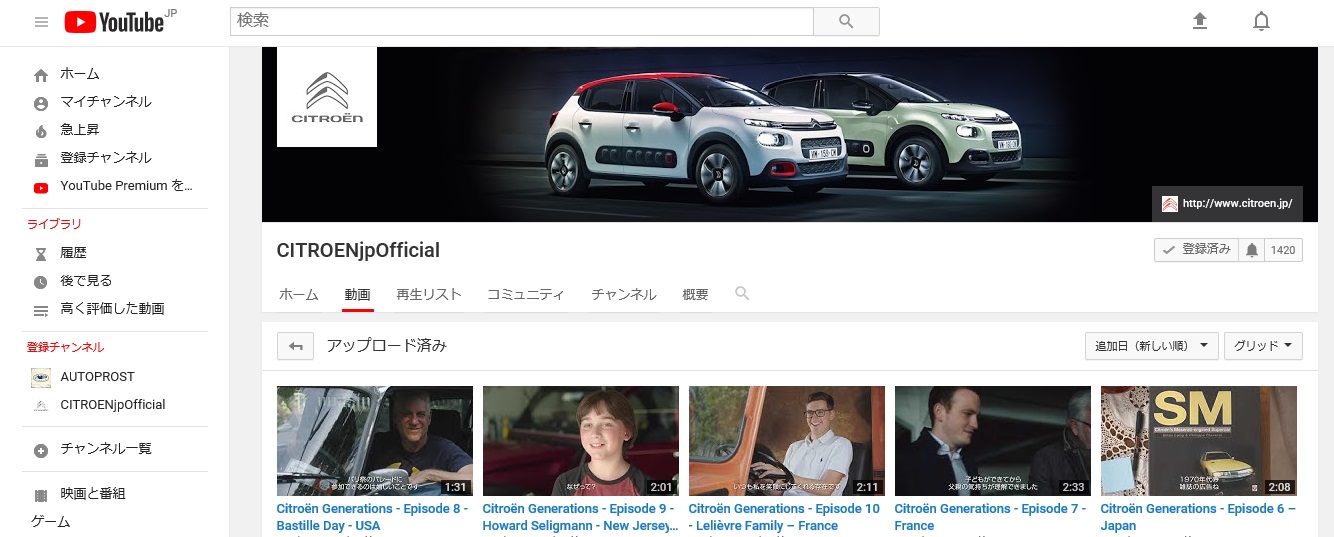
Task: Open the http://www.citroen.jp/ link
Action: [1237, 203]
